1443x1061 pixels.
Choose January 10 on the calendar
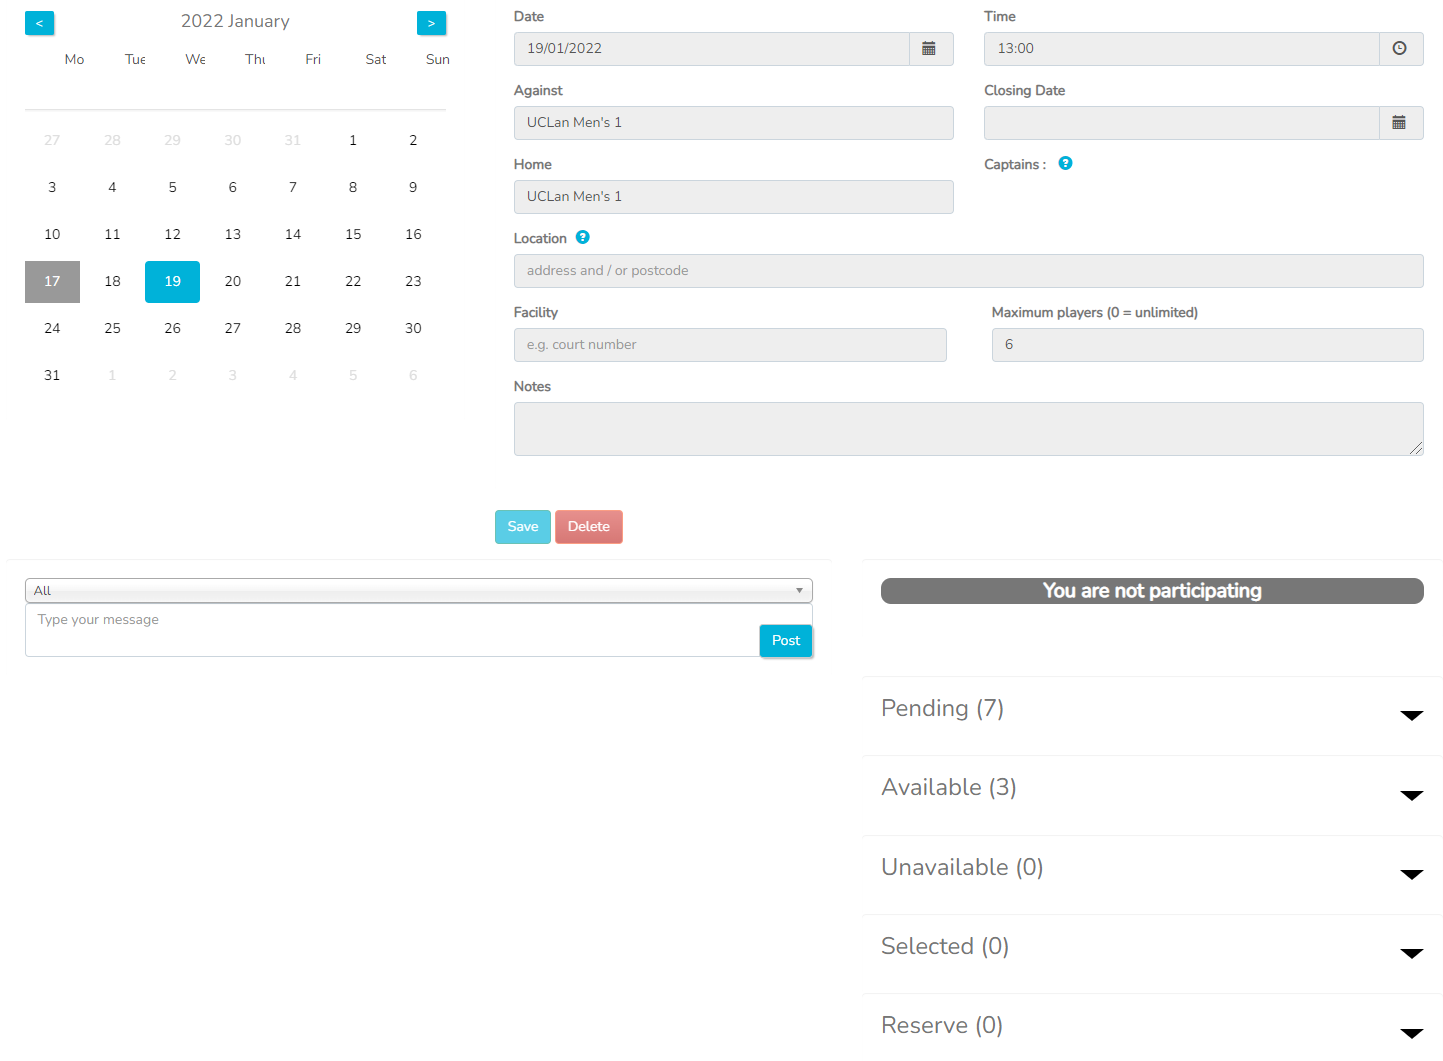[x=52, y=235]
